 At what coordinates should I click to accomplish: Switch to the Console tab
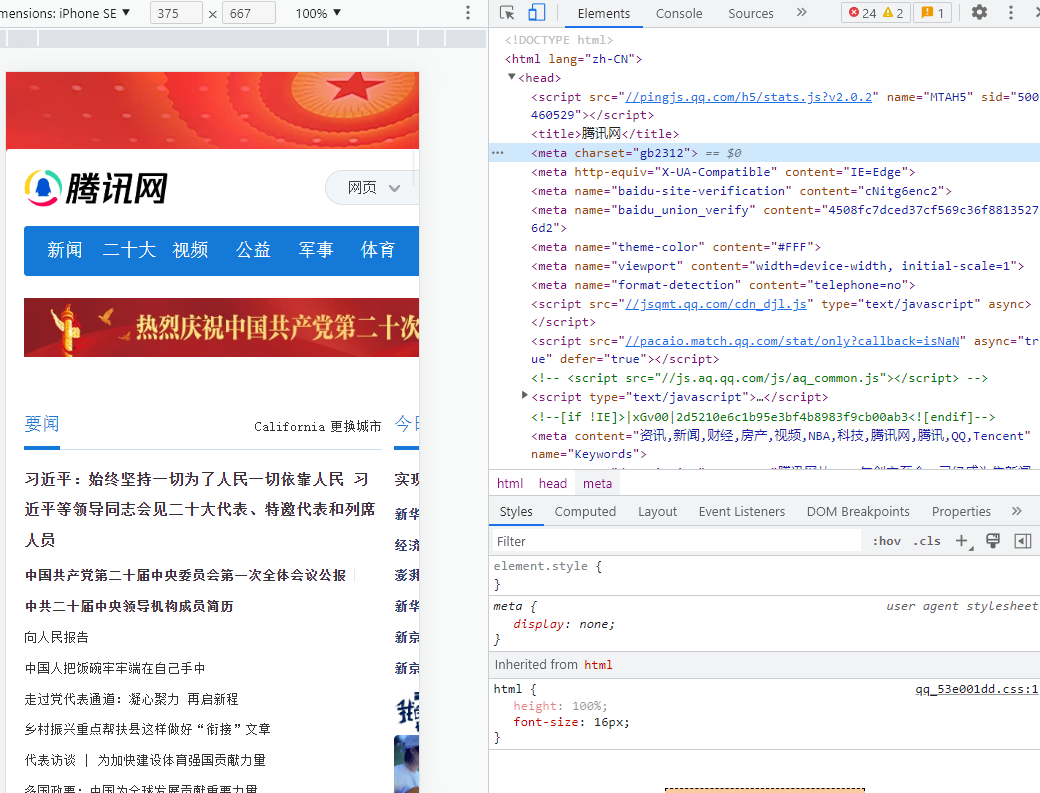pyautogui.click(x=679, y=13)
